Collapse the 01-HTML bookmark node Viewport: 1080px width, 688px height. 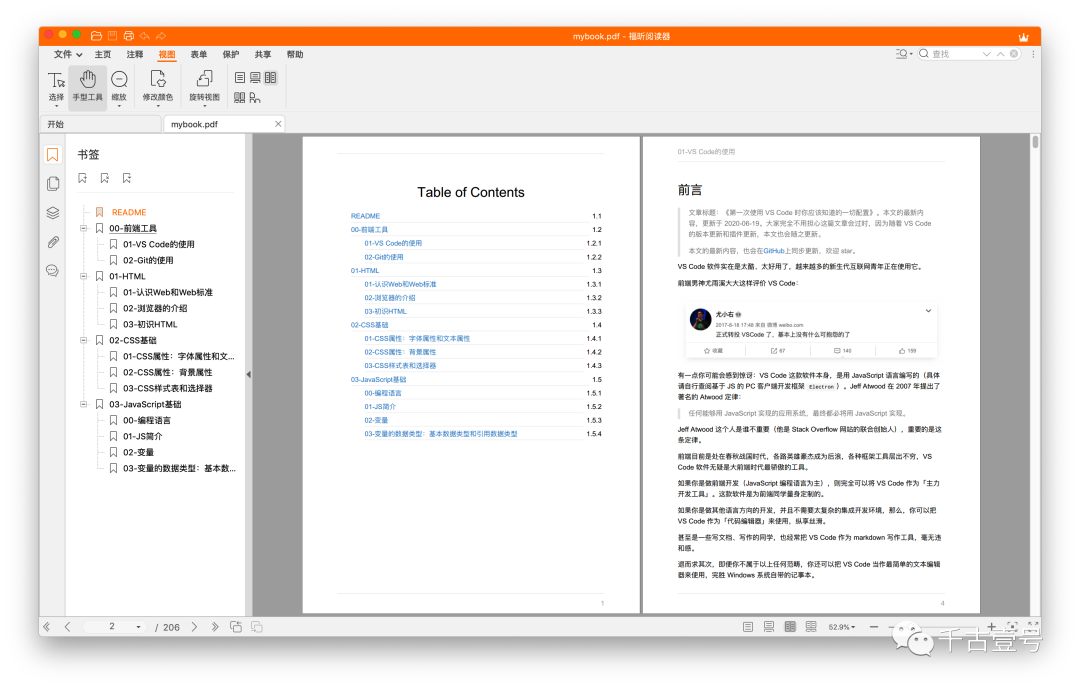coord(83,276)
